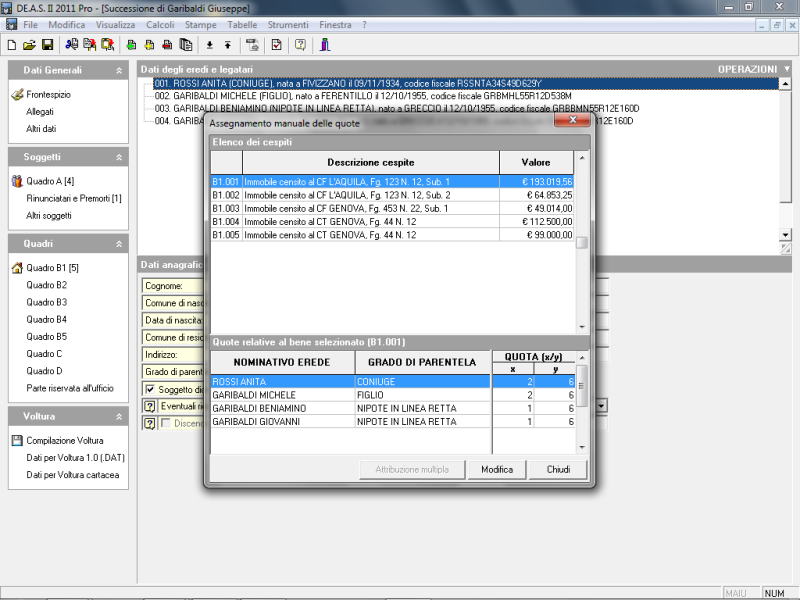Viewport: 800px width, 600px height.
Task: Click the Descrizione cespite column header
Action: 371,163
